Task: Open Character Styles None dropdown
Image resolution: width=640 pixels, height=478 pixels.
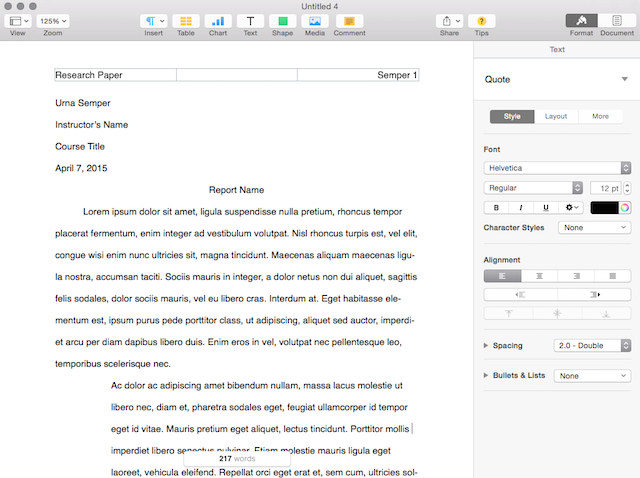Action: [x=594, y=227]
